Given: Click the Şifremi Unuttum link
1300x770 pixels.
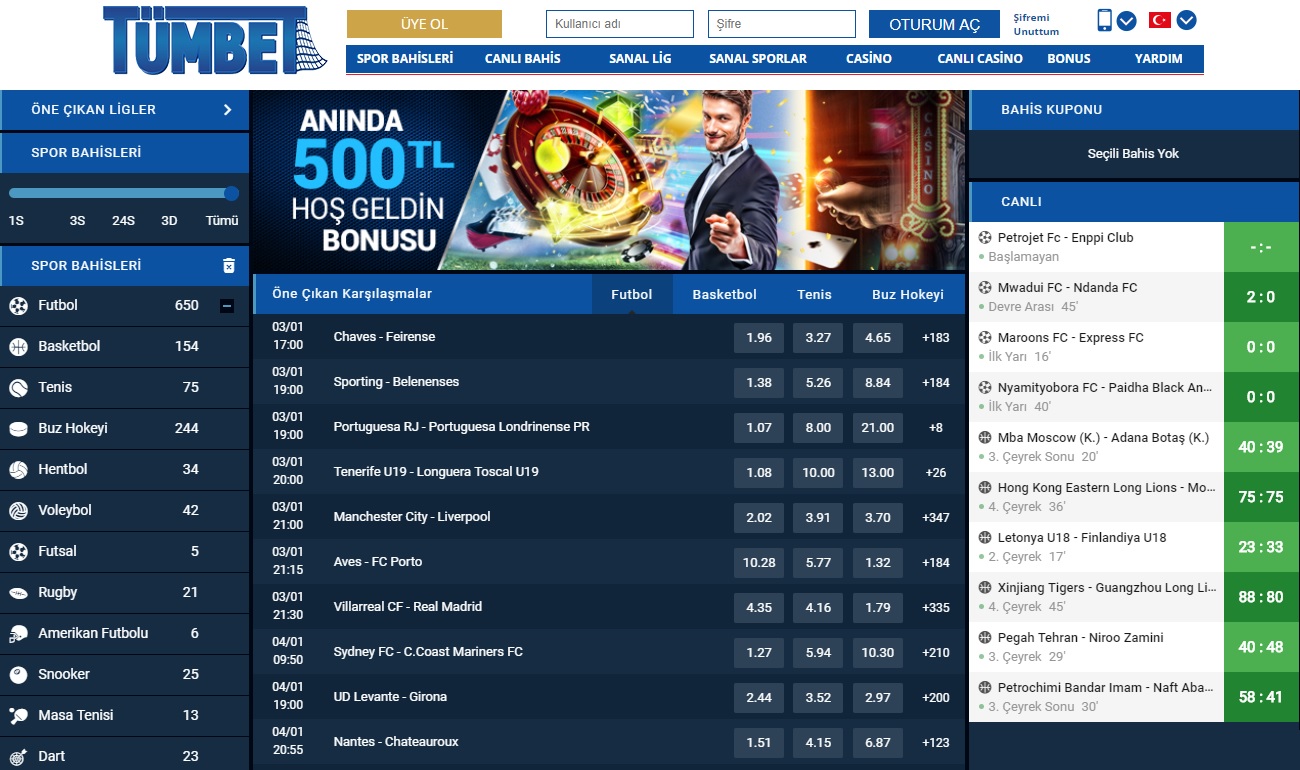Looking at the screenshot, I should tap(1035, 25).
